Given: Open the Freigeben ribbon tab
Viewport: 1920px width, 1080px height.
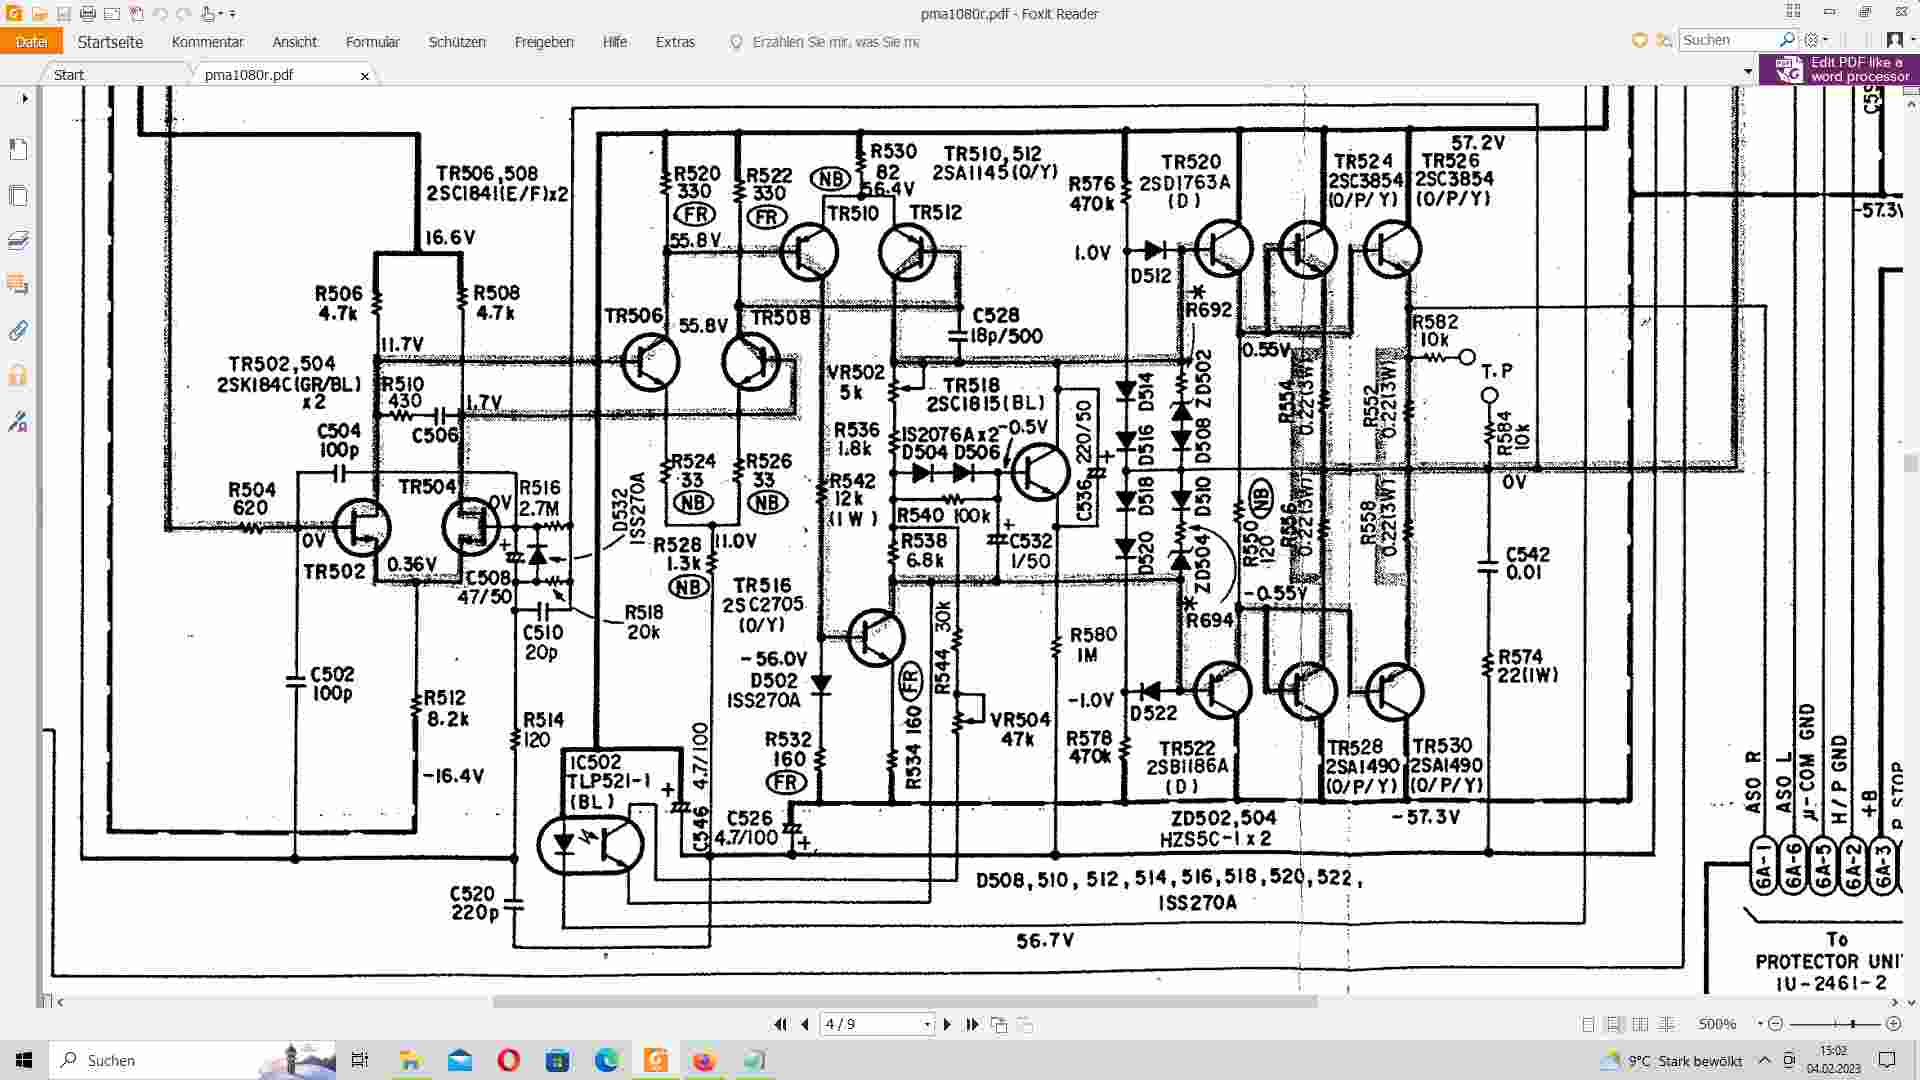Looking at the screenshot, I should [x=544, y=42].
